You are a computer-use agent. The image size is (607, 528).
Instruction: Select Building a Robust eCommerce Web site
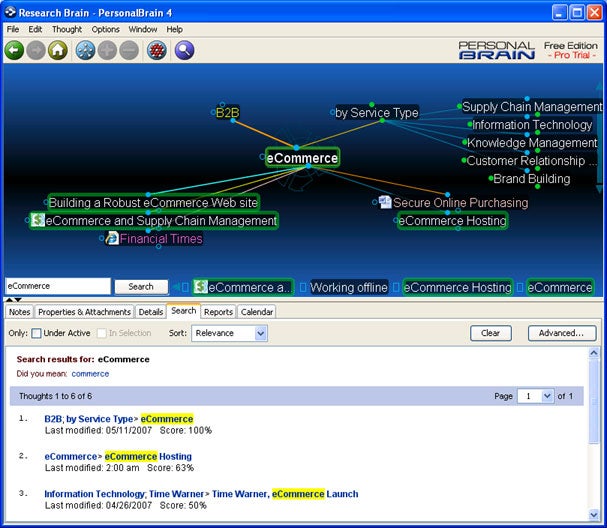(153, 202)
